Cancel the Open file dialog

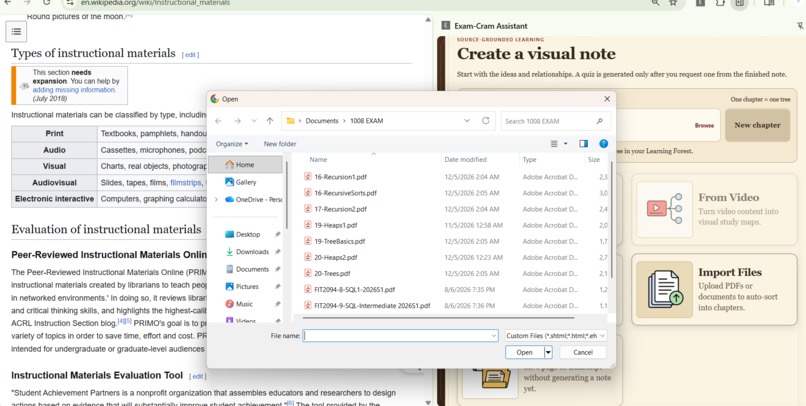[583, 353]
